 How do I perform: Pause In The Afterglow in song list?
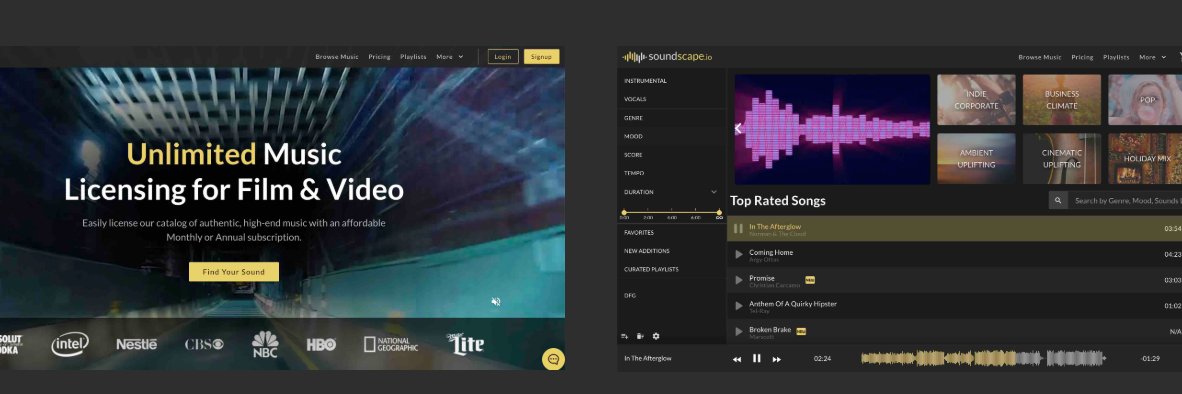tap(739, 228)
